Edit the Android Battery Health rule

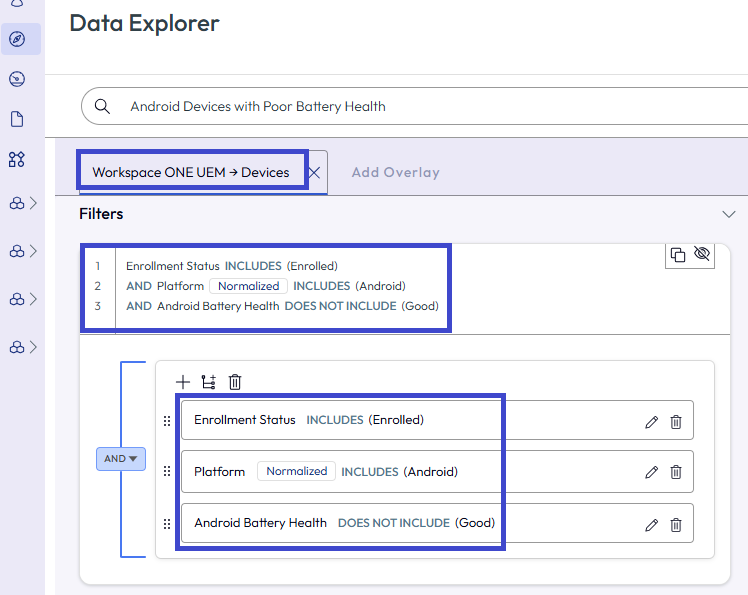tap(652, 525)
